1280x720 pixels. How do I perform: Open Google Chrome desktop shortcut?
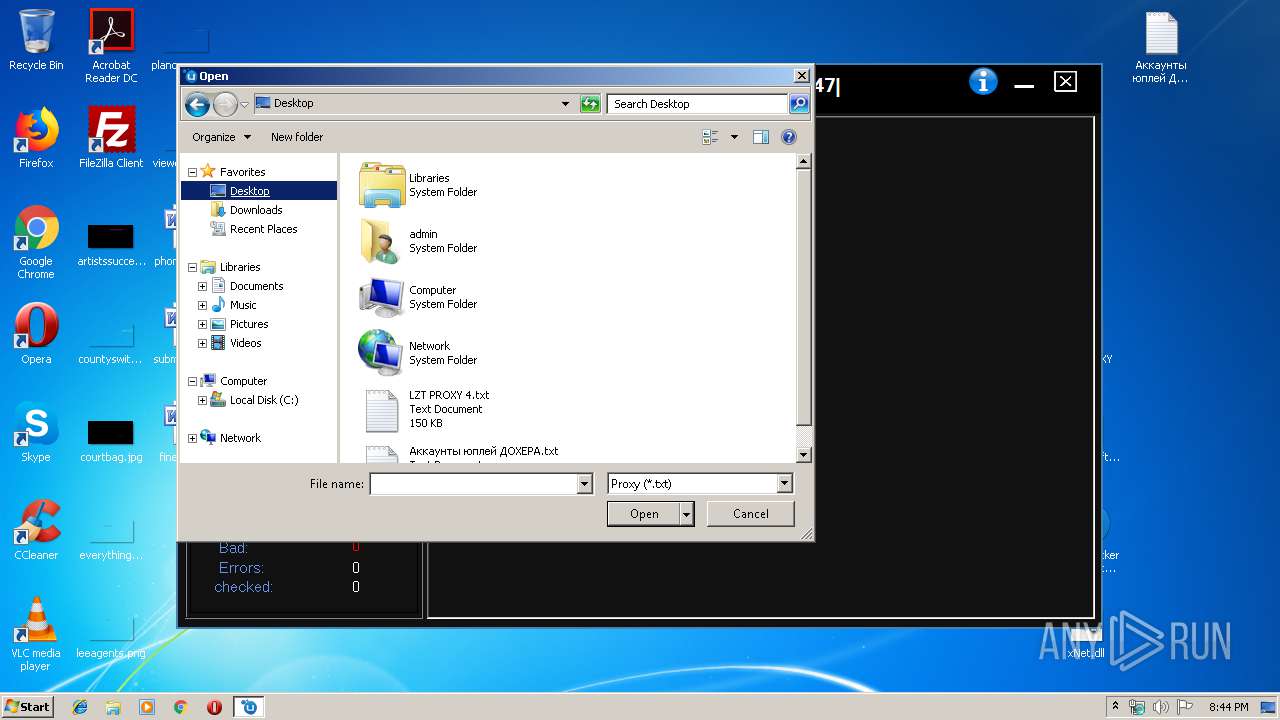(36, 242)
